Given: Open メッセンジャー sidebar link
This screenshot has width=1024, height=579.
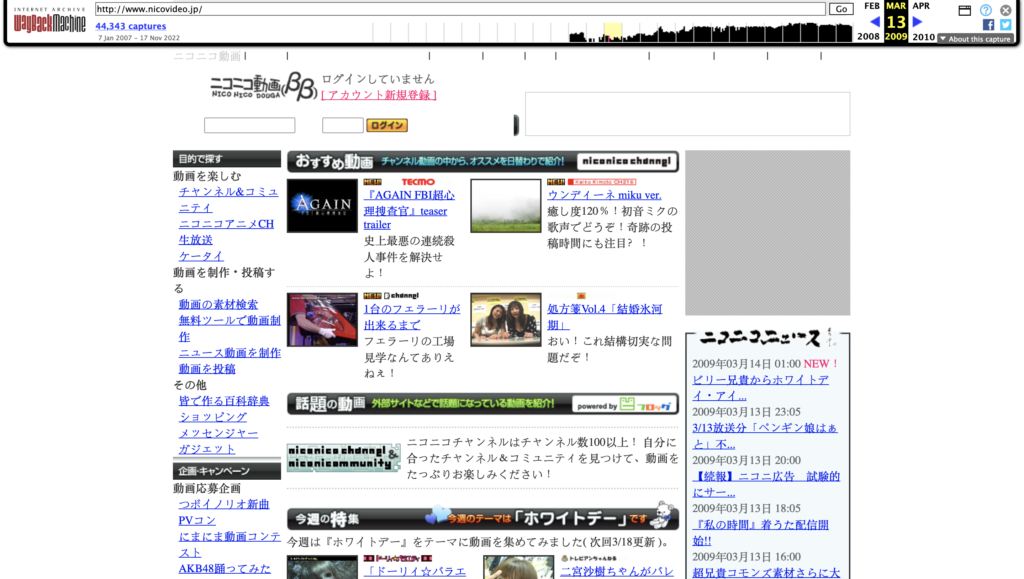Looking at the screenshot, I should click(x=218, y=433).
